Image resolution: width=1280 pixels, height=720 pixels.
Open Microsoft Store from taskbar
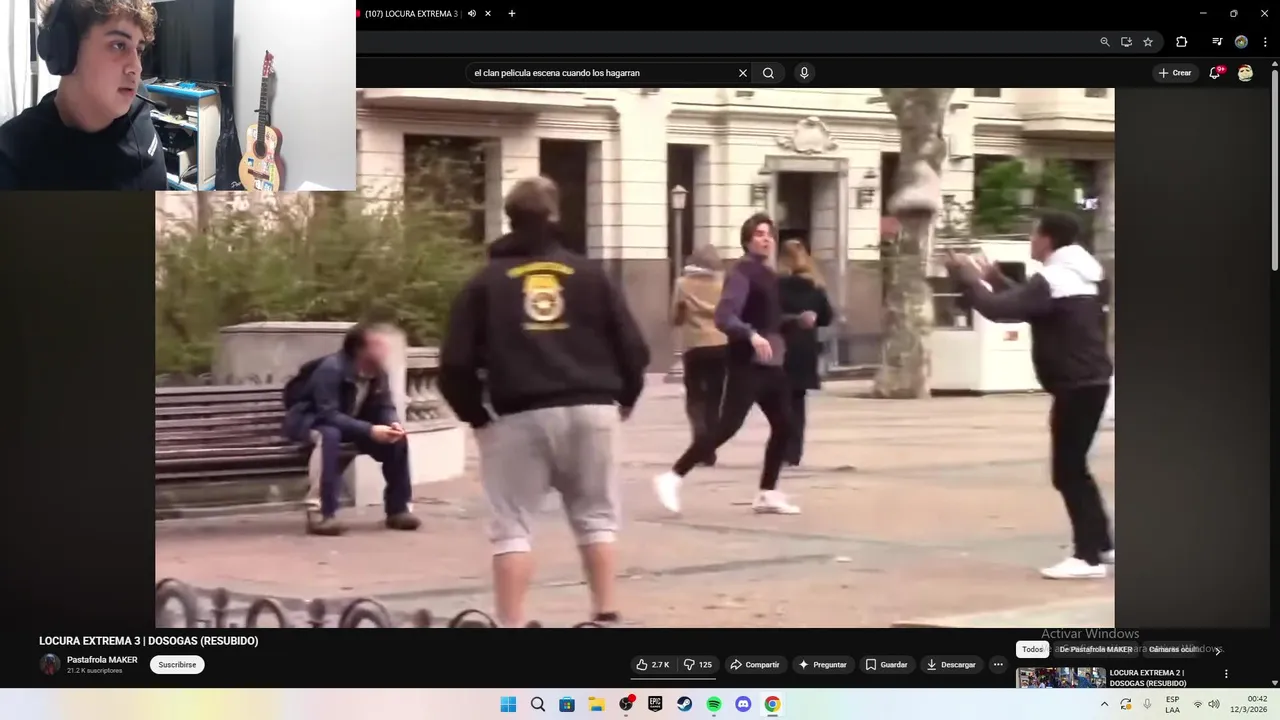pos(567,704)
